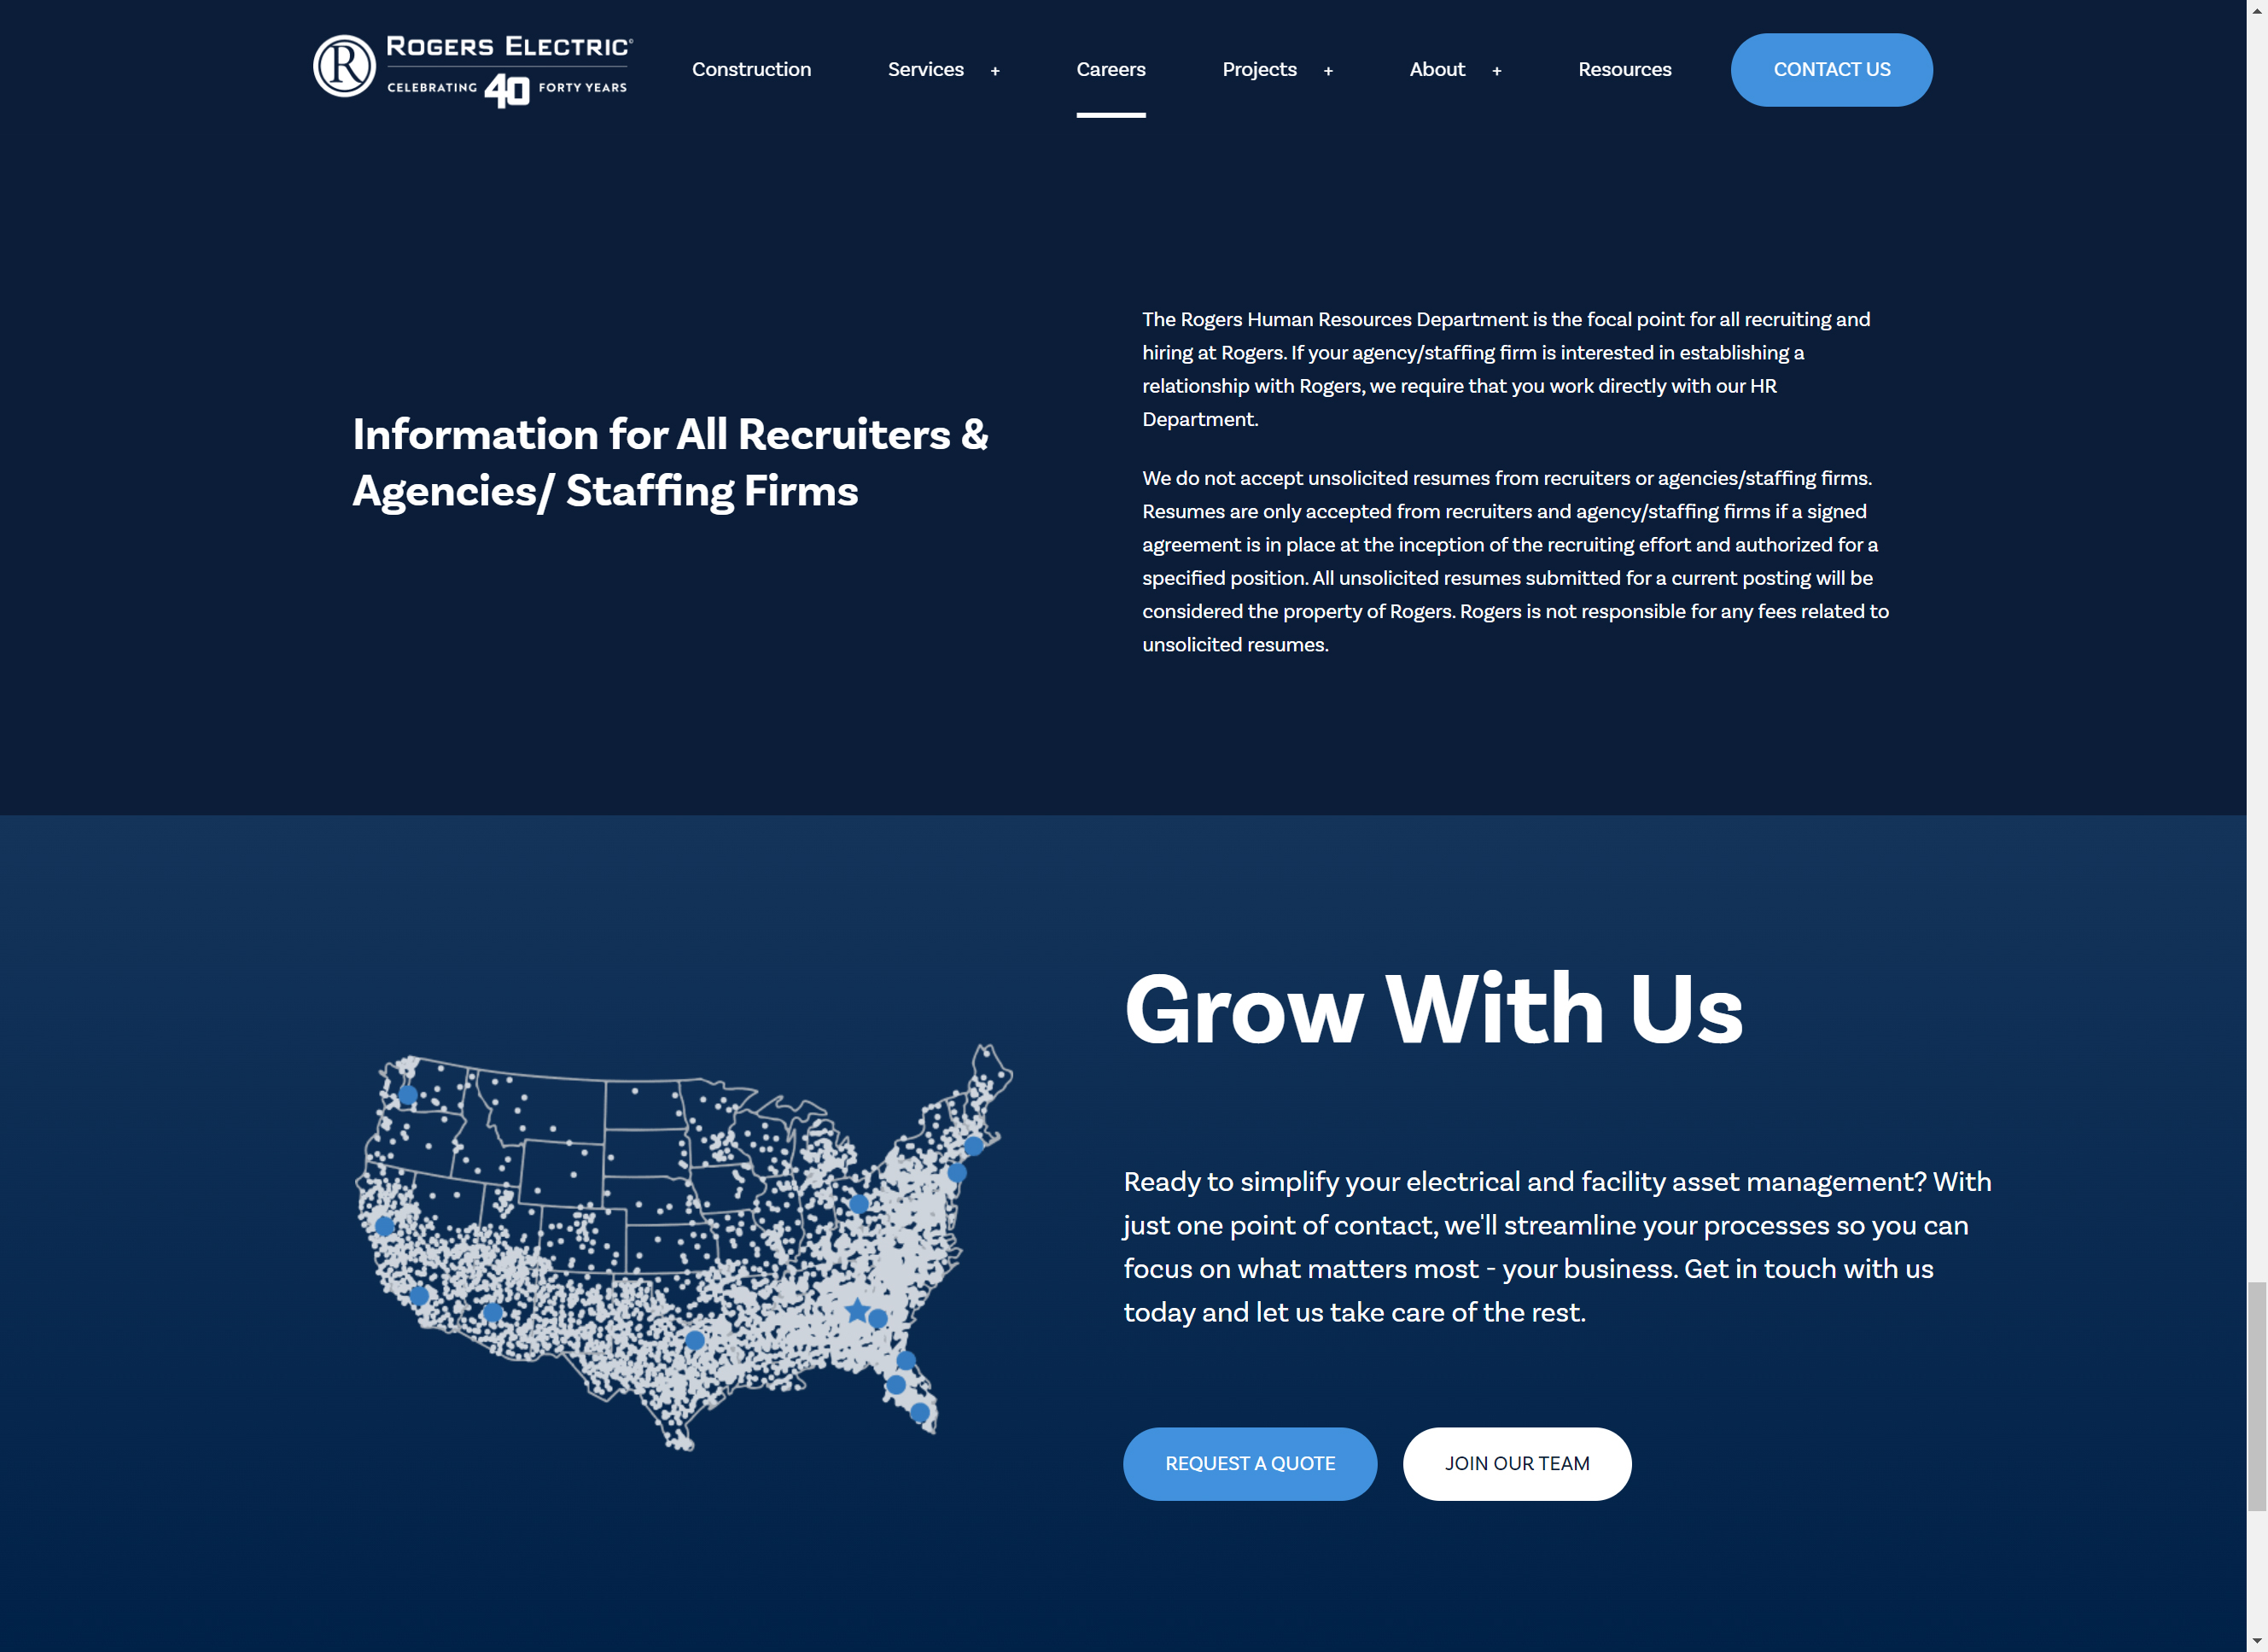Click the Construction navigation menu item
The image size is (2268, 1652).
point(752,67)
